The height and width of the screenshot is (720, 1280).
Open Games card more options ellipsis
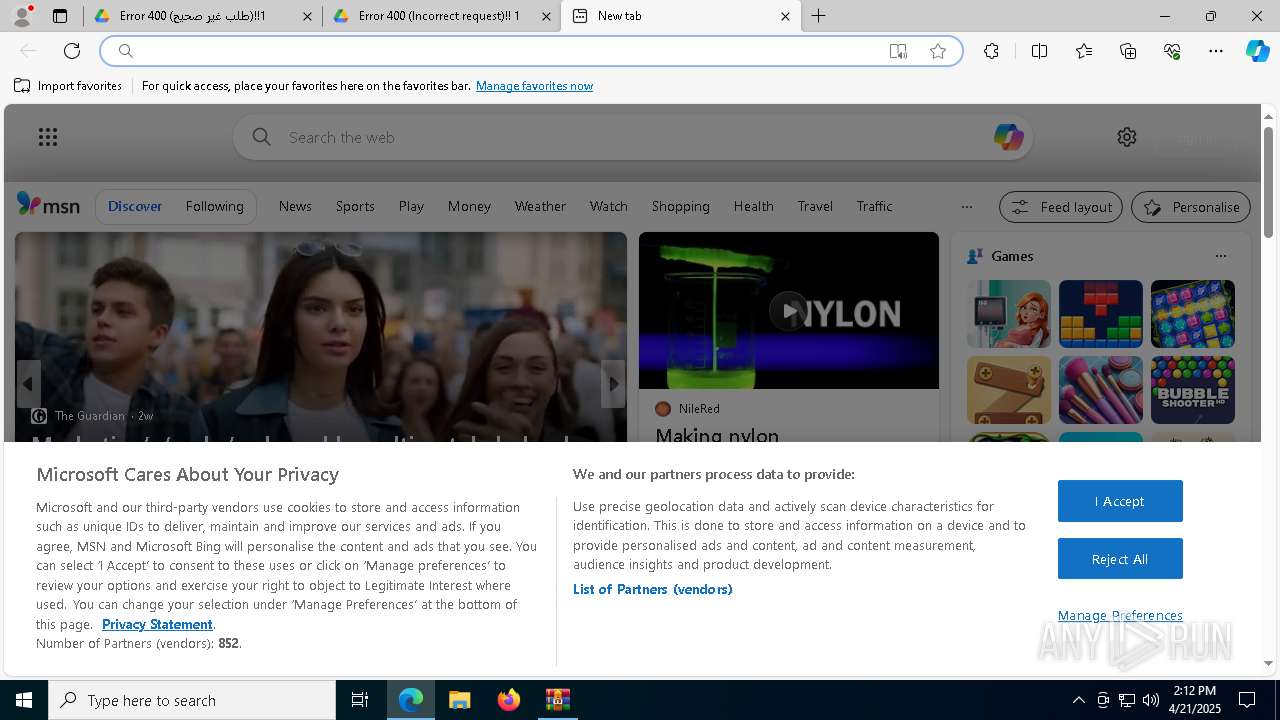[x=1220, y=256]
